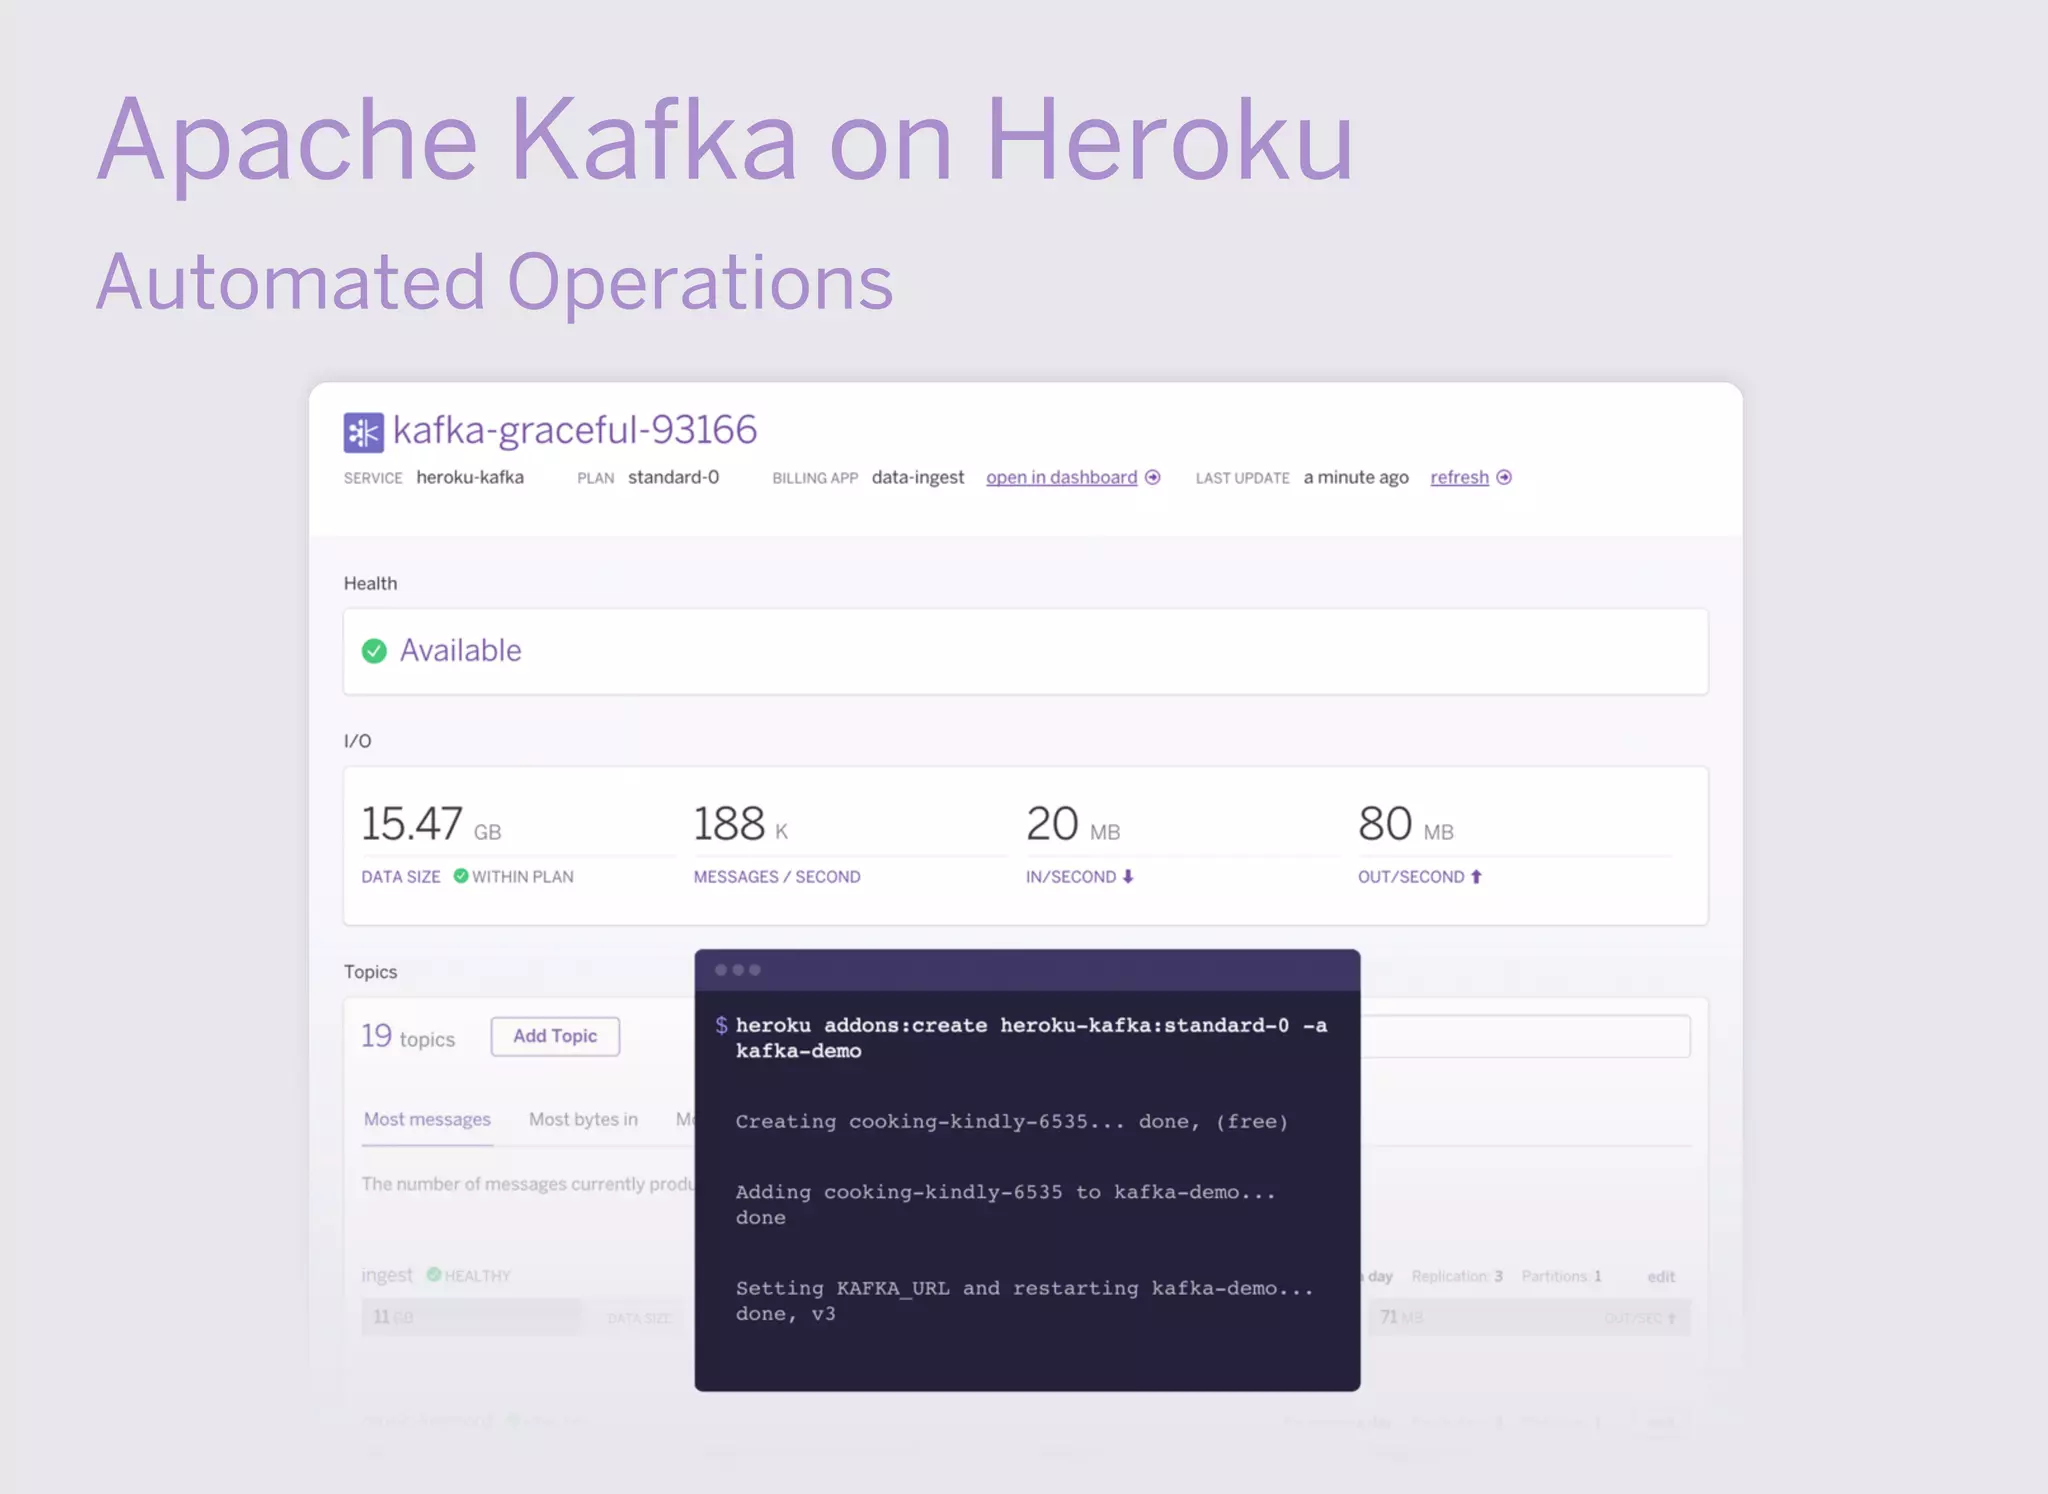Image resolution: width=2048 pixels, height=1494 pixels.
Task: Click 'Creating cooking-kindly-6535' terminal line
Action: click(1011, 1121)
